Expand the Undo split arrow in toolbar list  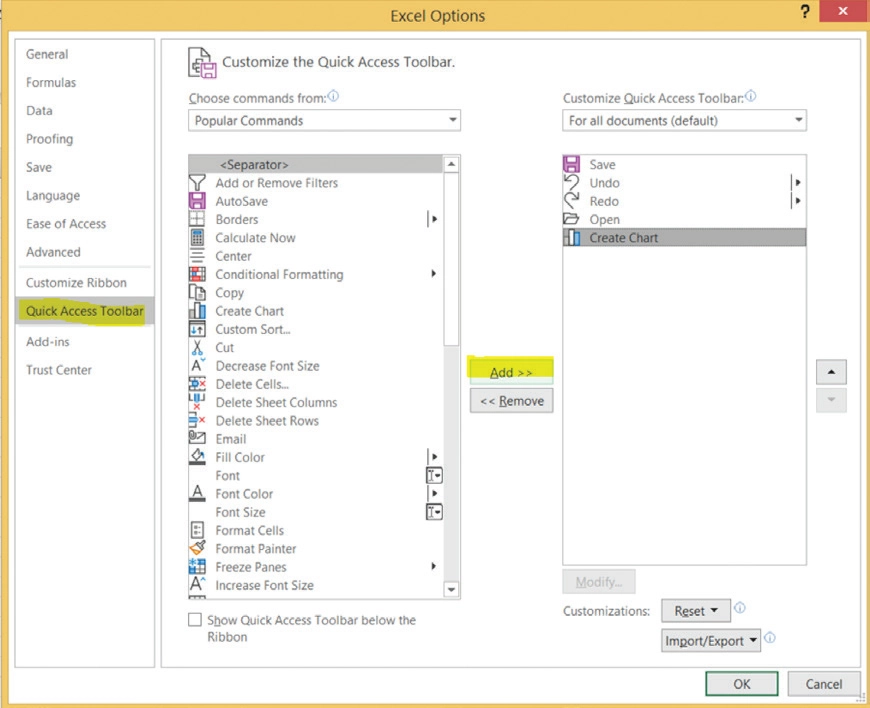point(798,182)
